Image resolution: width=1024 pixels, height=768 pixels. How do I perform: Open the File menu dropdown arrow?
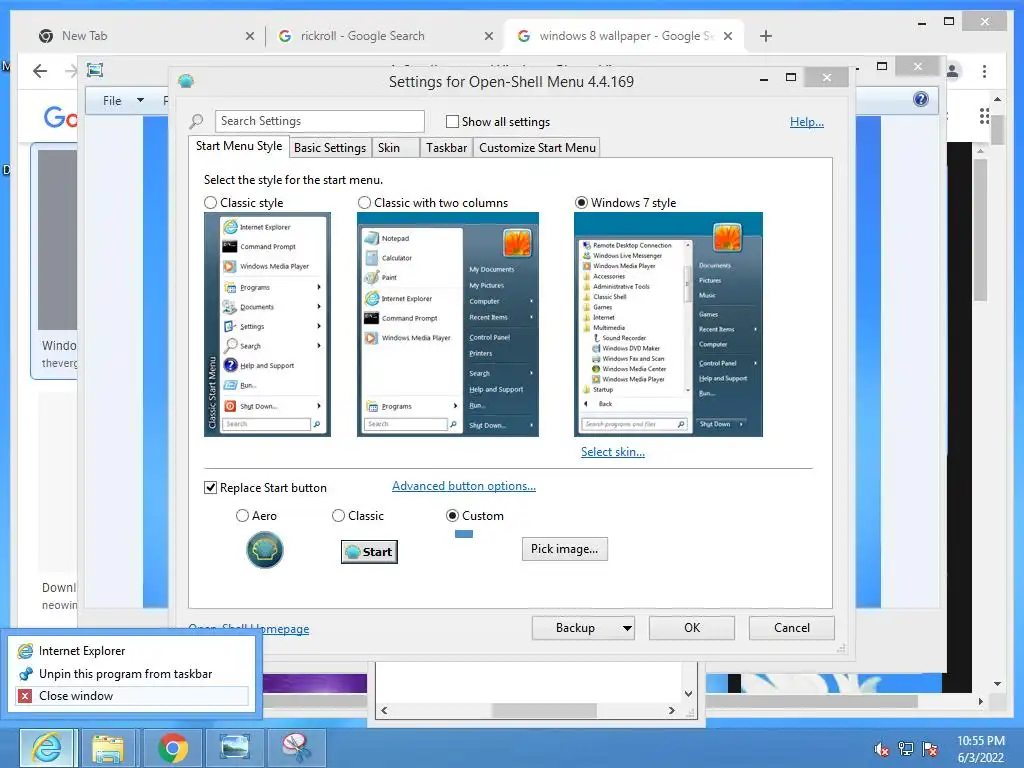point(140,101)
